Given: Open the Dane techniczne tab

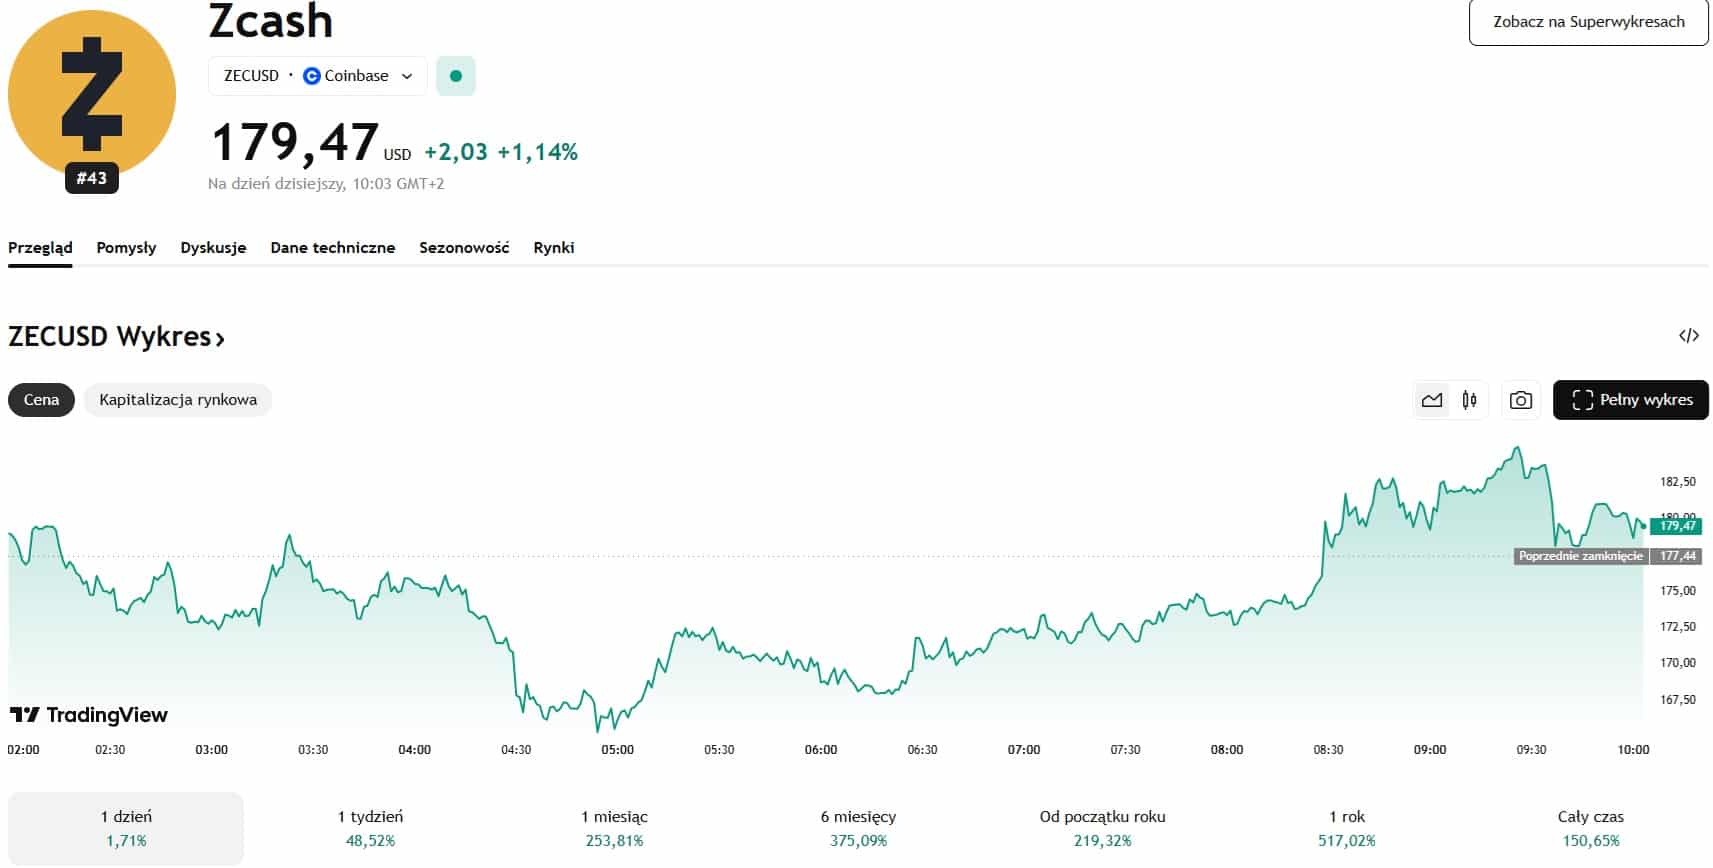Looking at the screenshot, I should click(332, 248).
